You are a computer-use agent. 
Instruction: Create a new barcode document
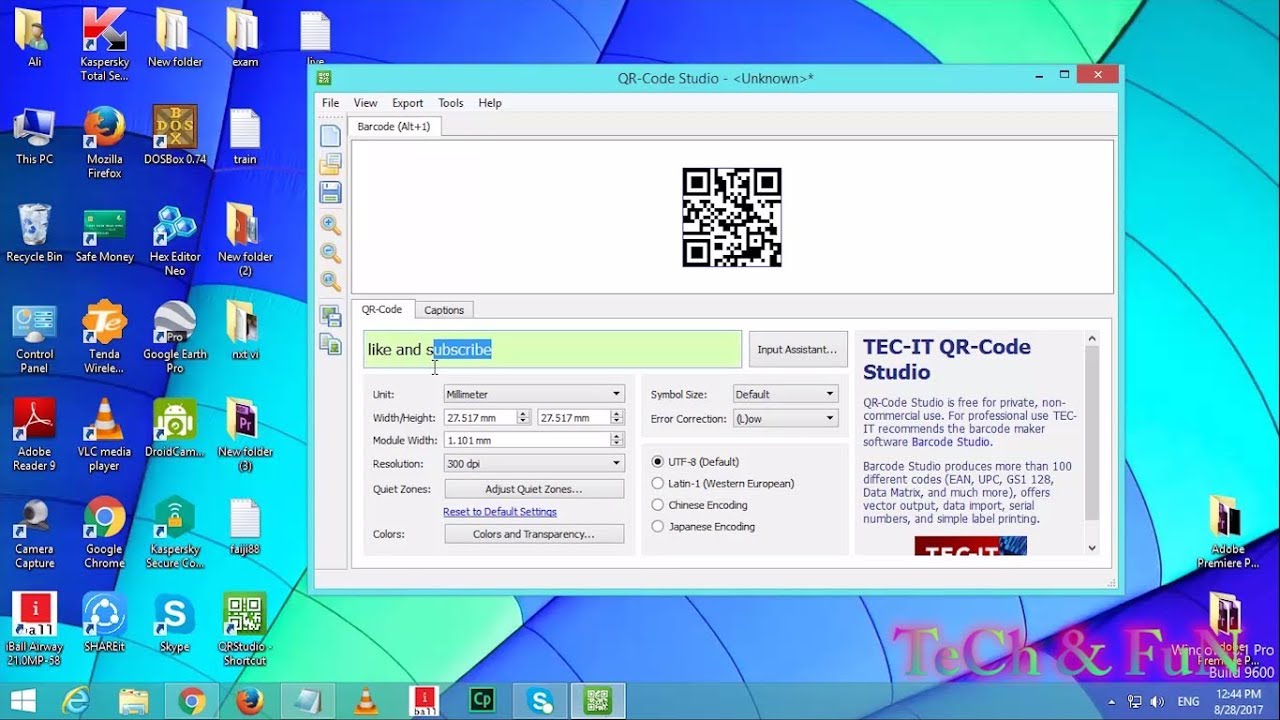(x=331, y=136)
